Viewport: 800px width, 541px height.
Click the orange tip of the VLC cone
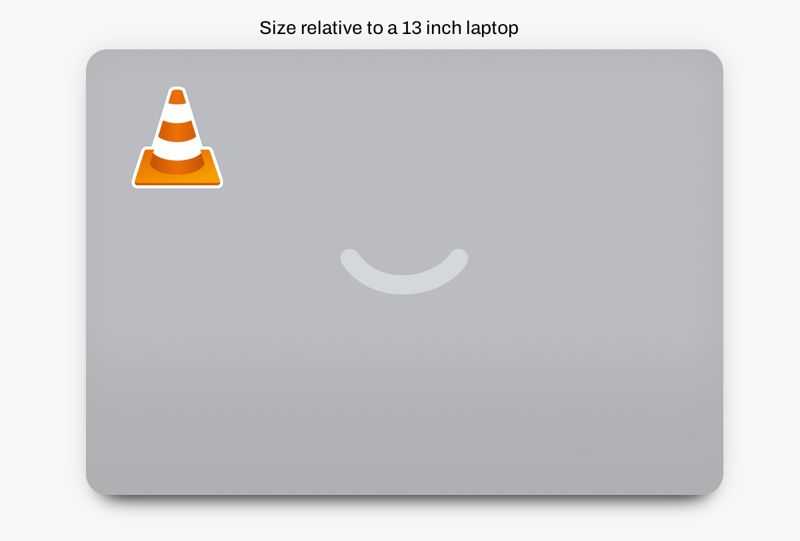(177, 97)
